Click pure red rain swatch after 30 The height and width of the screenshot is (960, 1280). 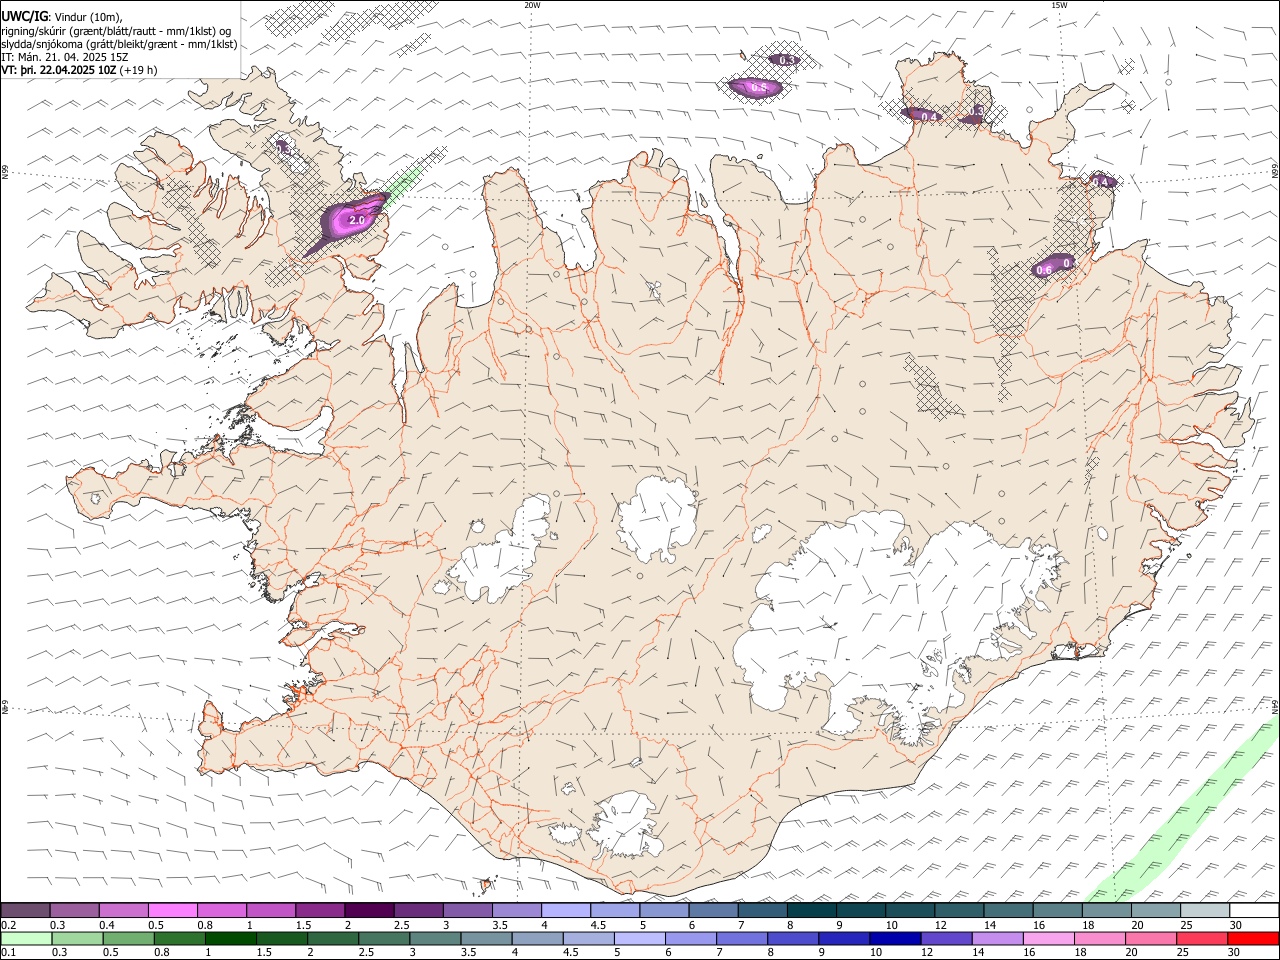[x=1252, y=938]
